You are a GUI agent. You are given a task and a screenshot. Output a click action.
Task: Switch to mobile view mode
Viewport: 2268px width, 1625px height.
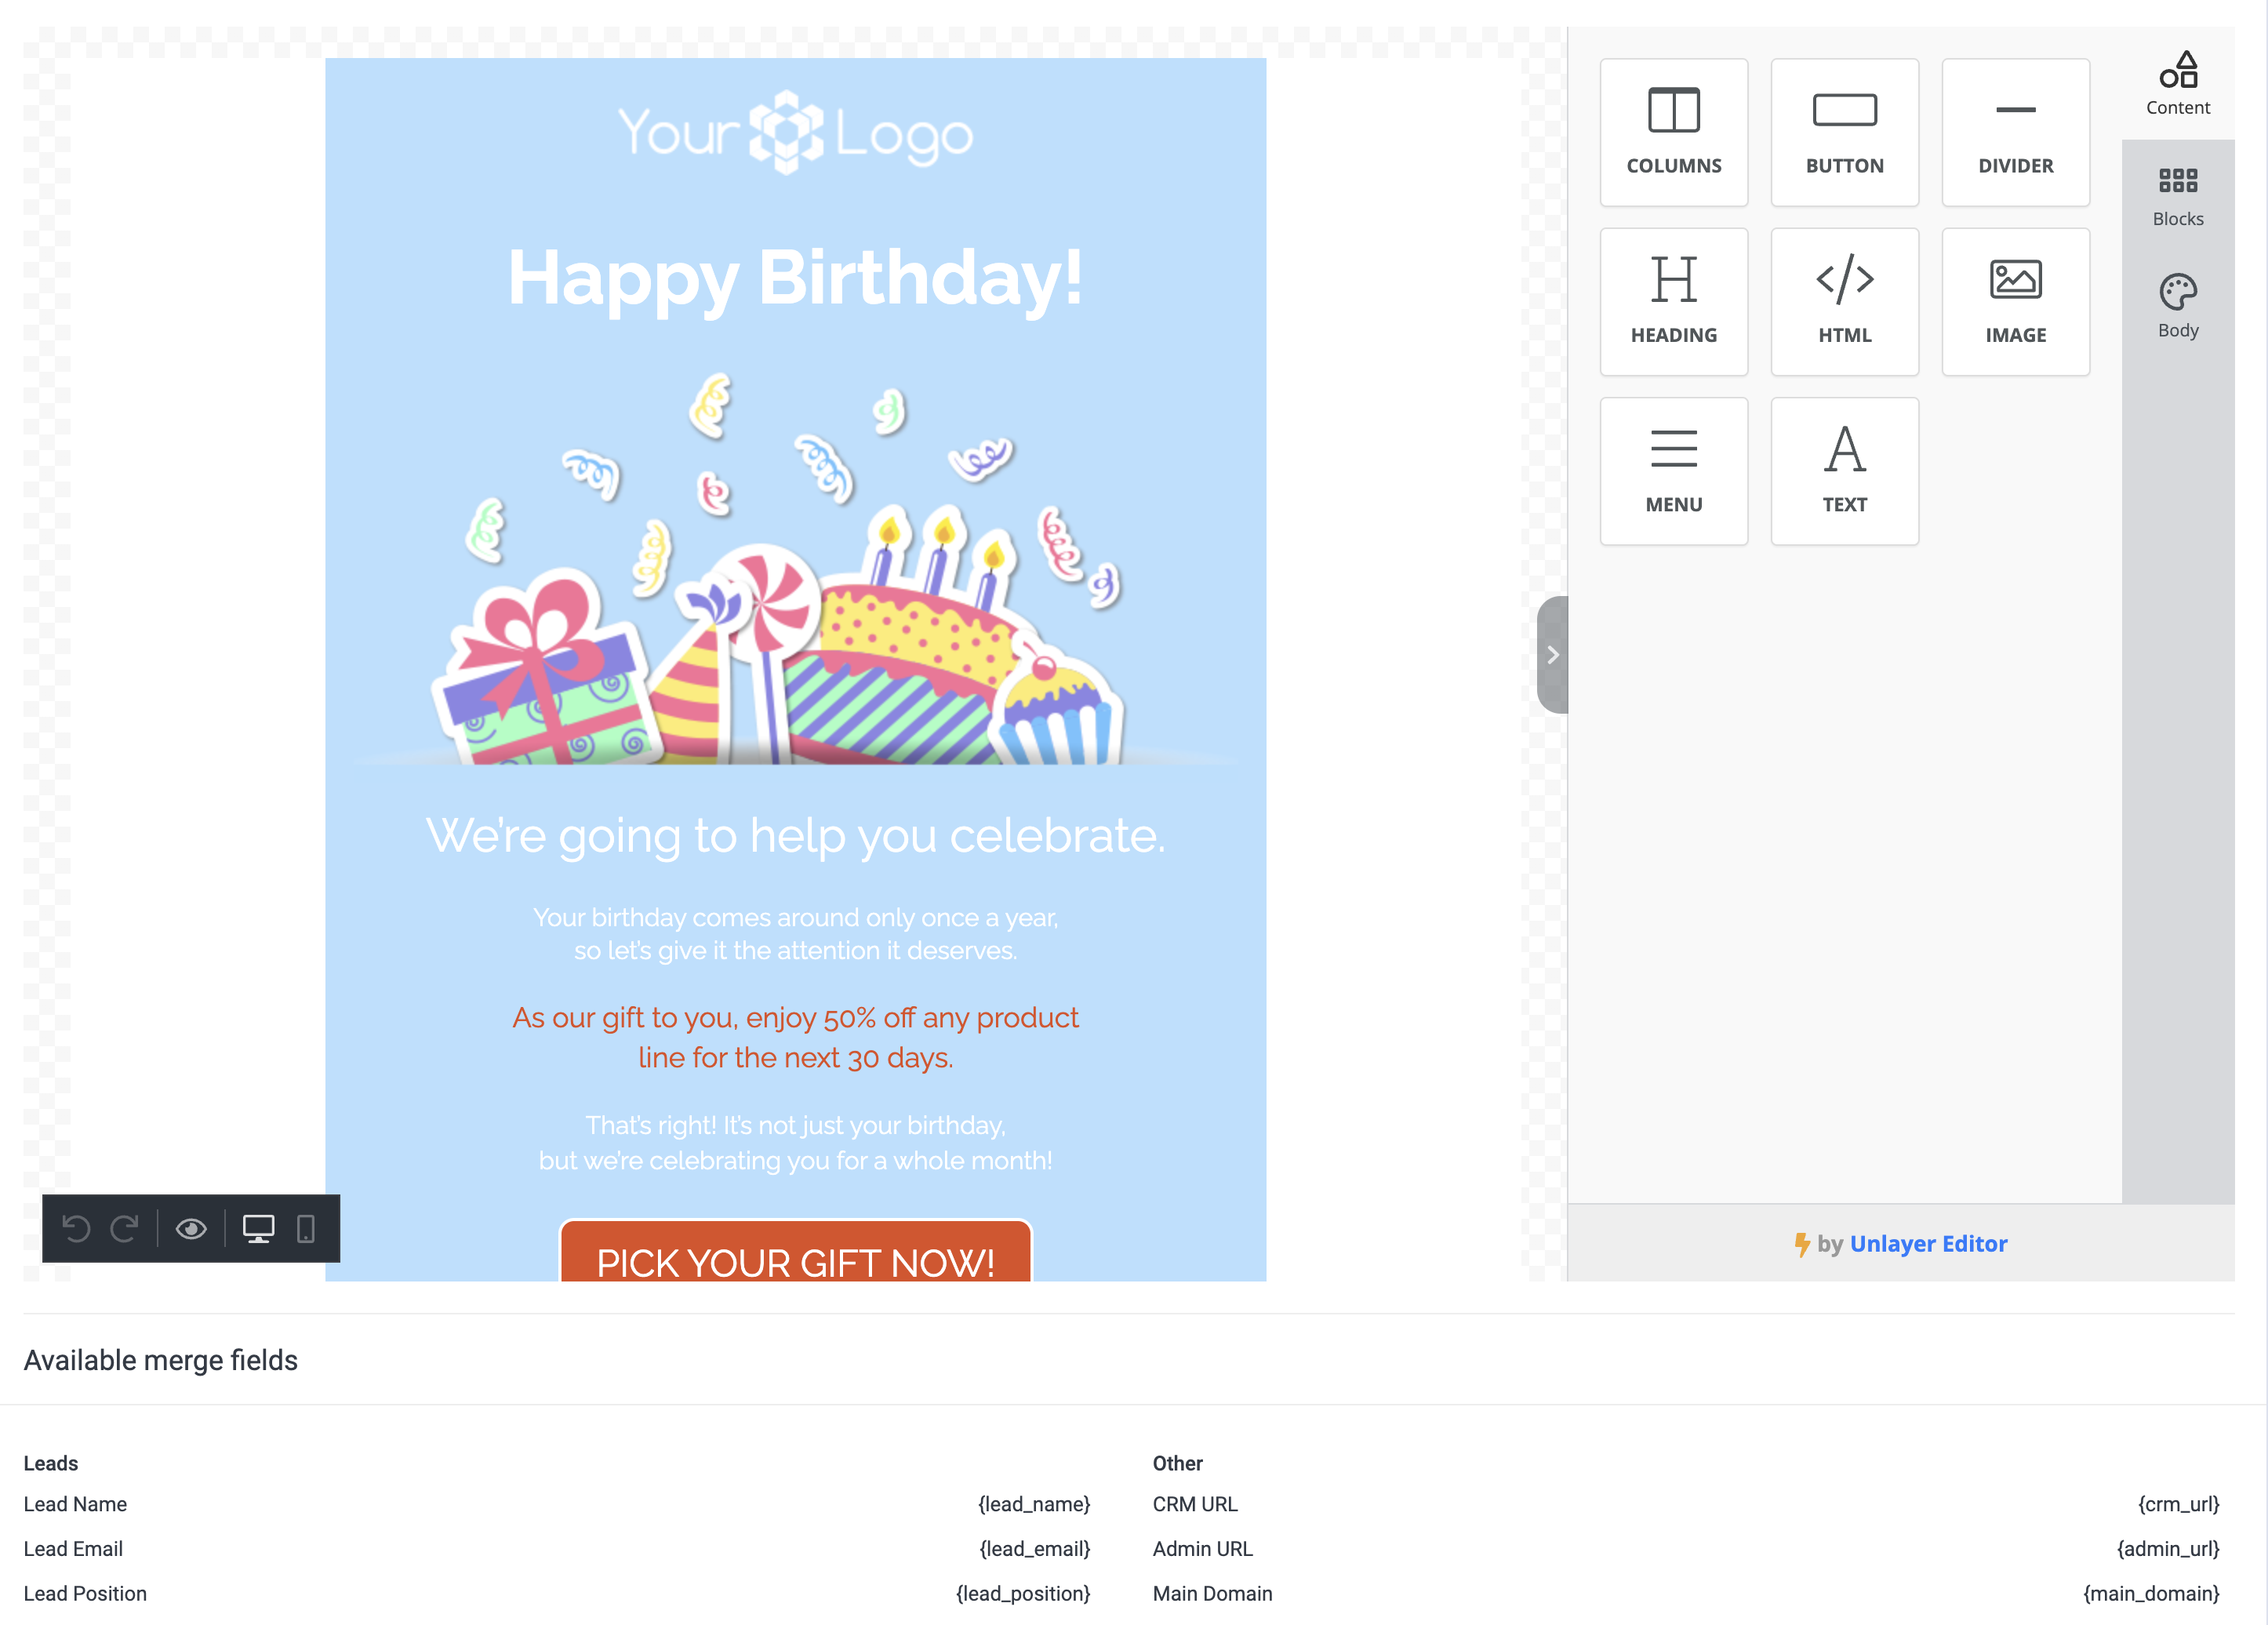(x=306, y=1228)
